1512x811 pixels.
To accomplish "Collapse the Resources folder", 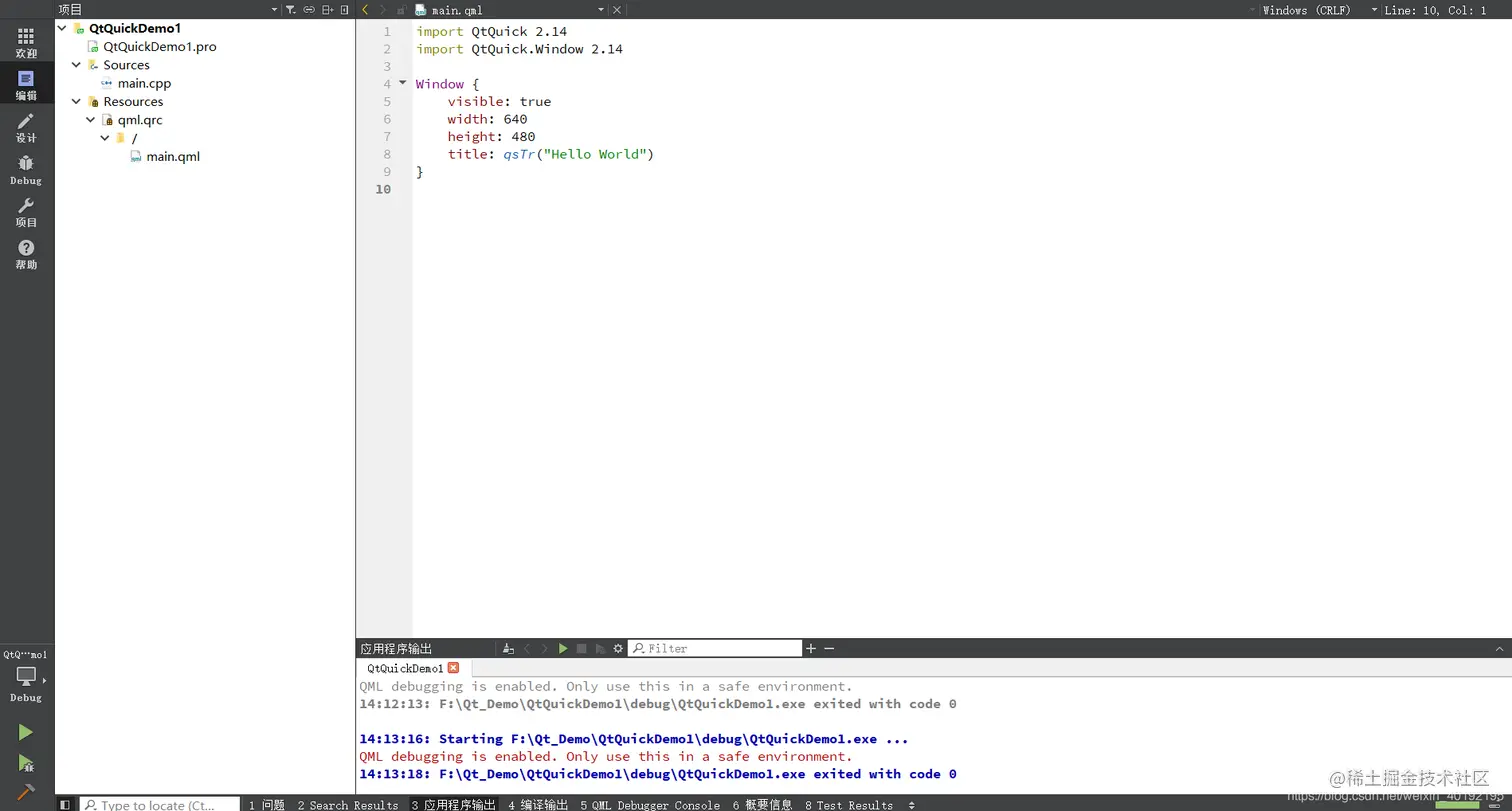I will [77, 101].
